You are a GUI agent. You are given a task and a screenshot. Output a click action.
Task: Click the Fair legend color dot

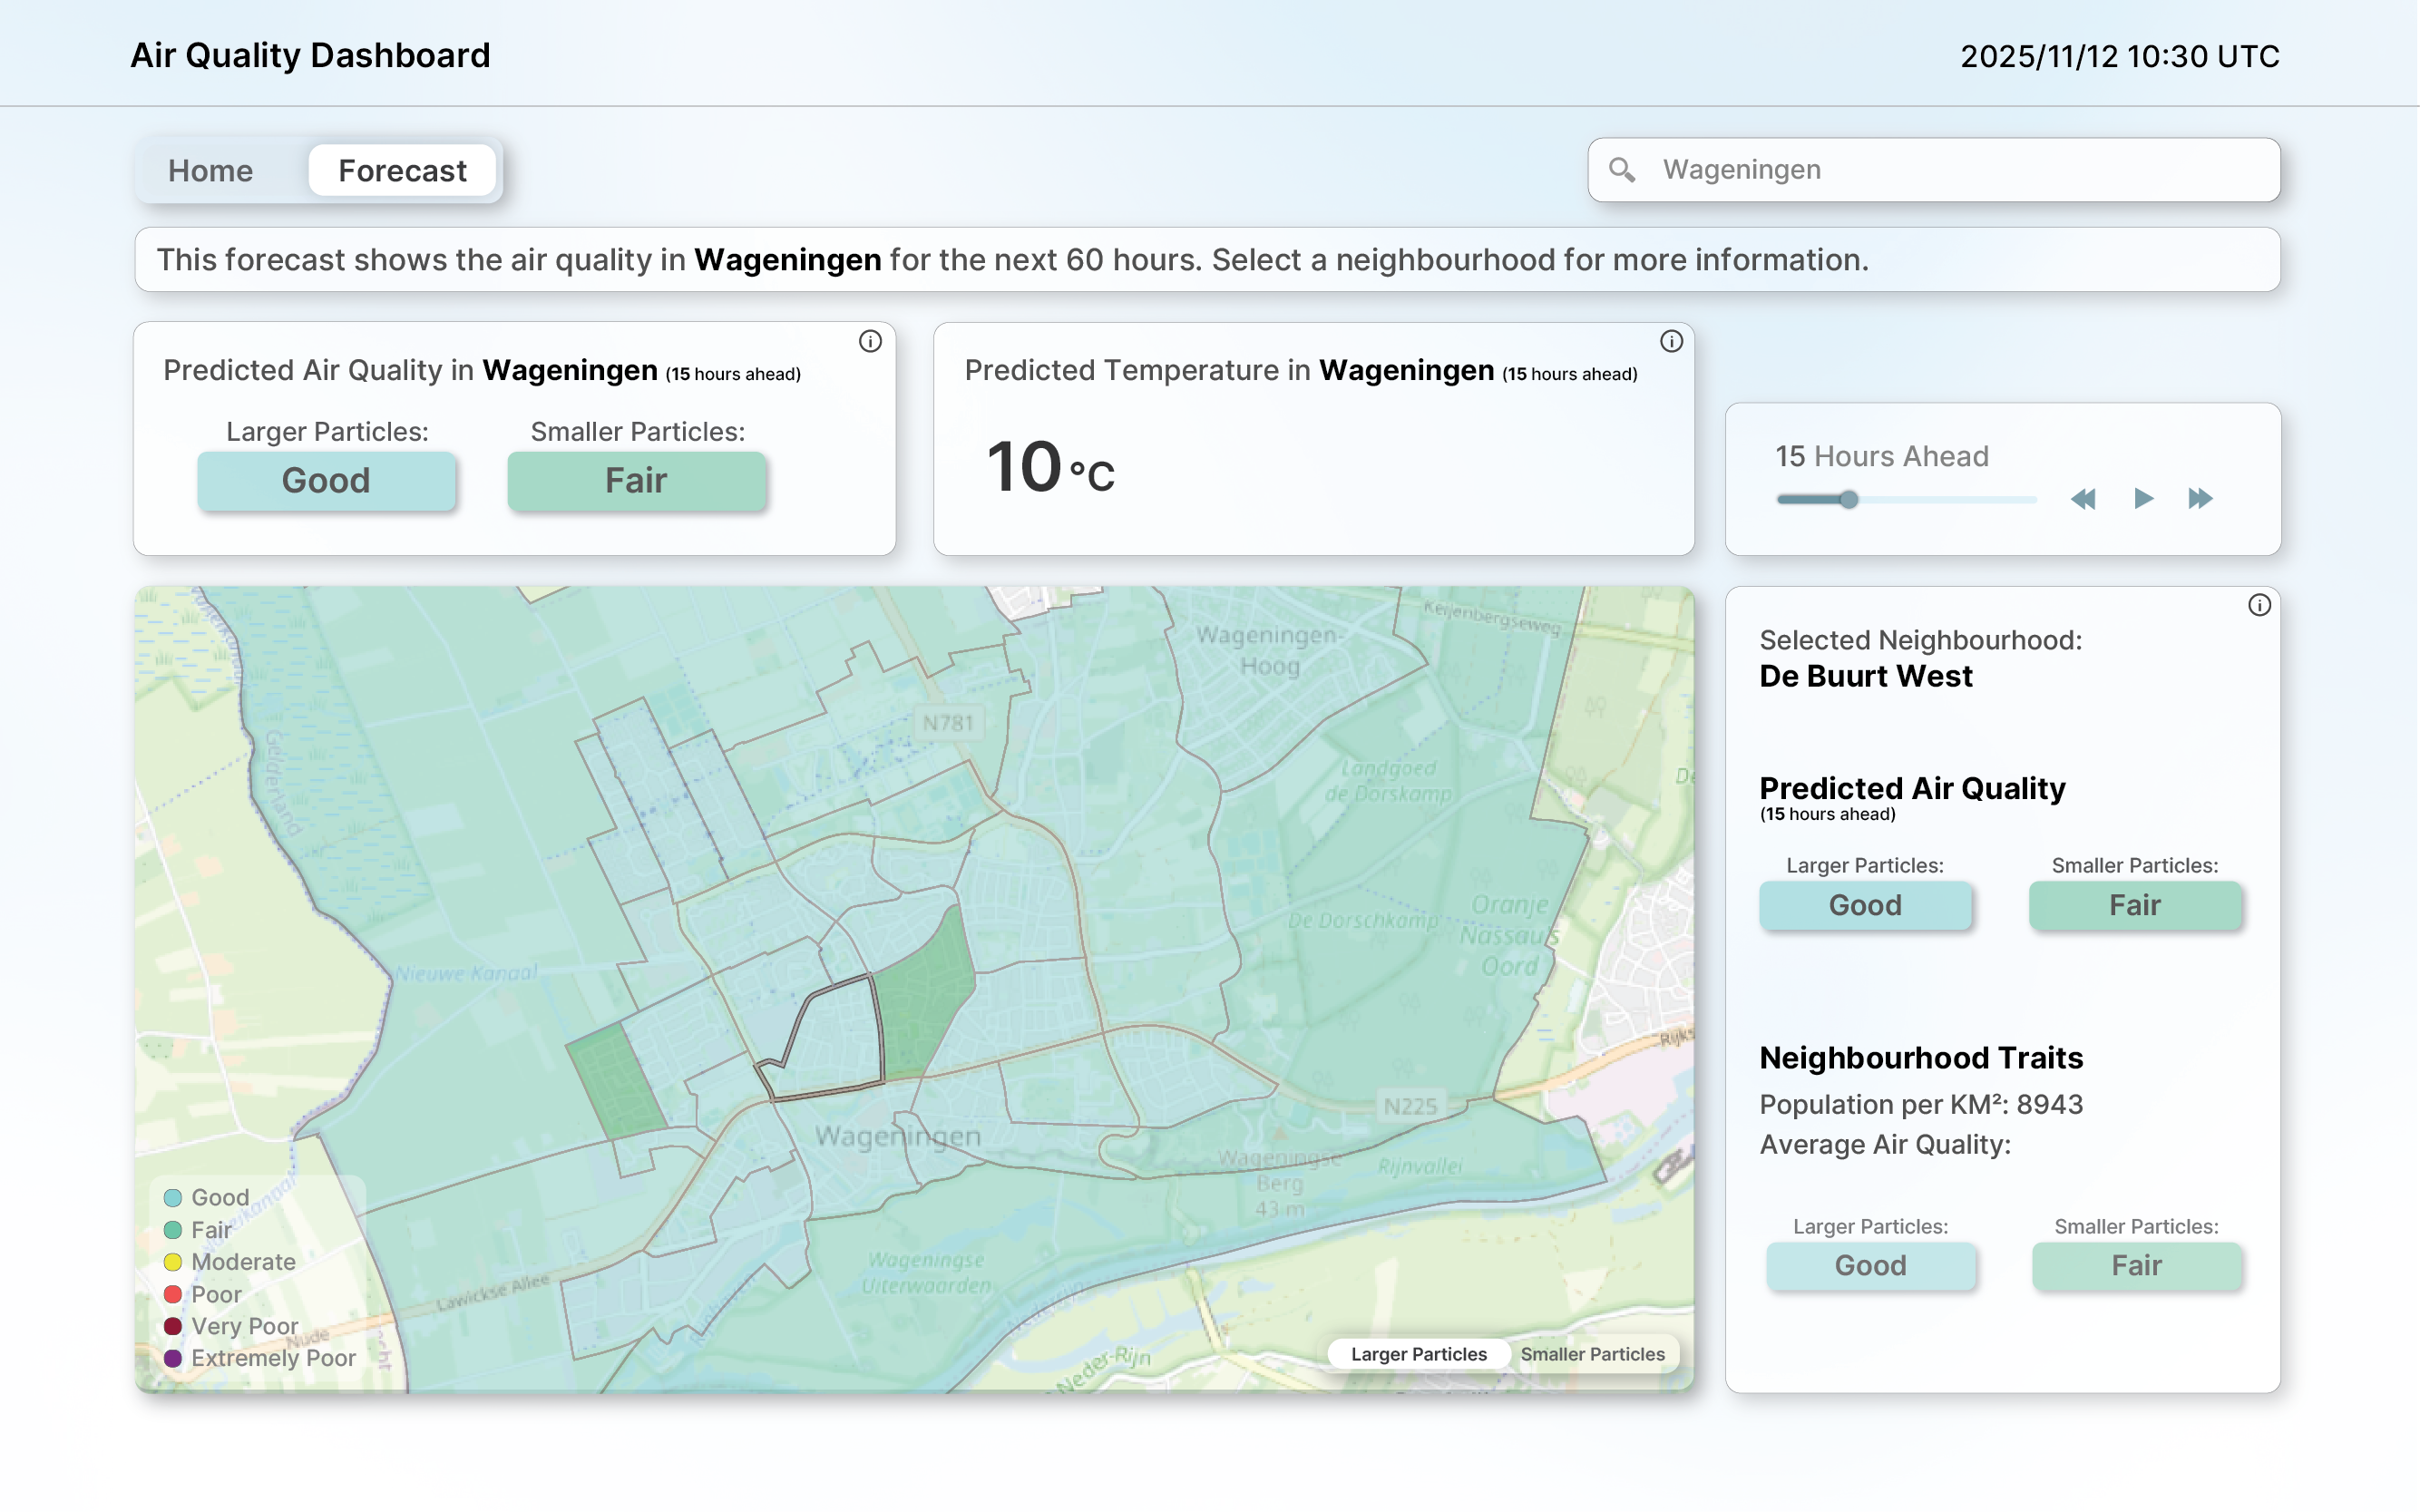173,1230
